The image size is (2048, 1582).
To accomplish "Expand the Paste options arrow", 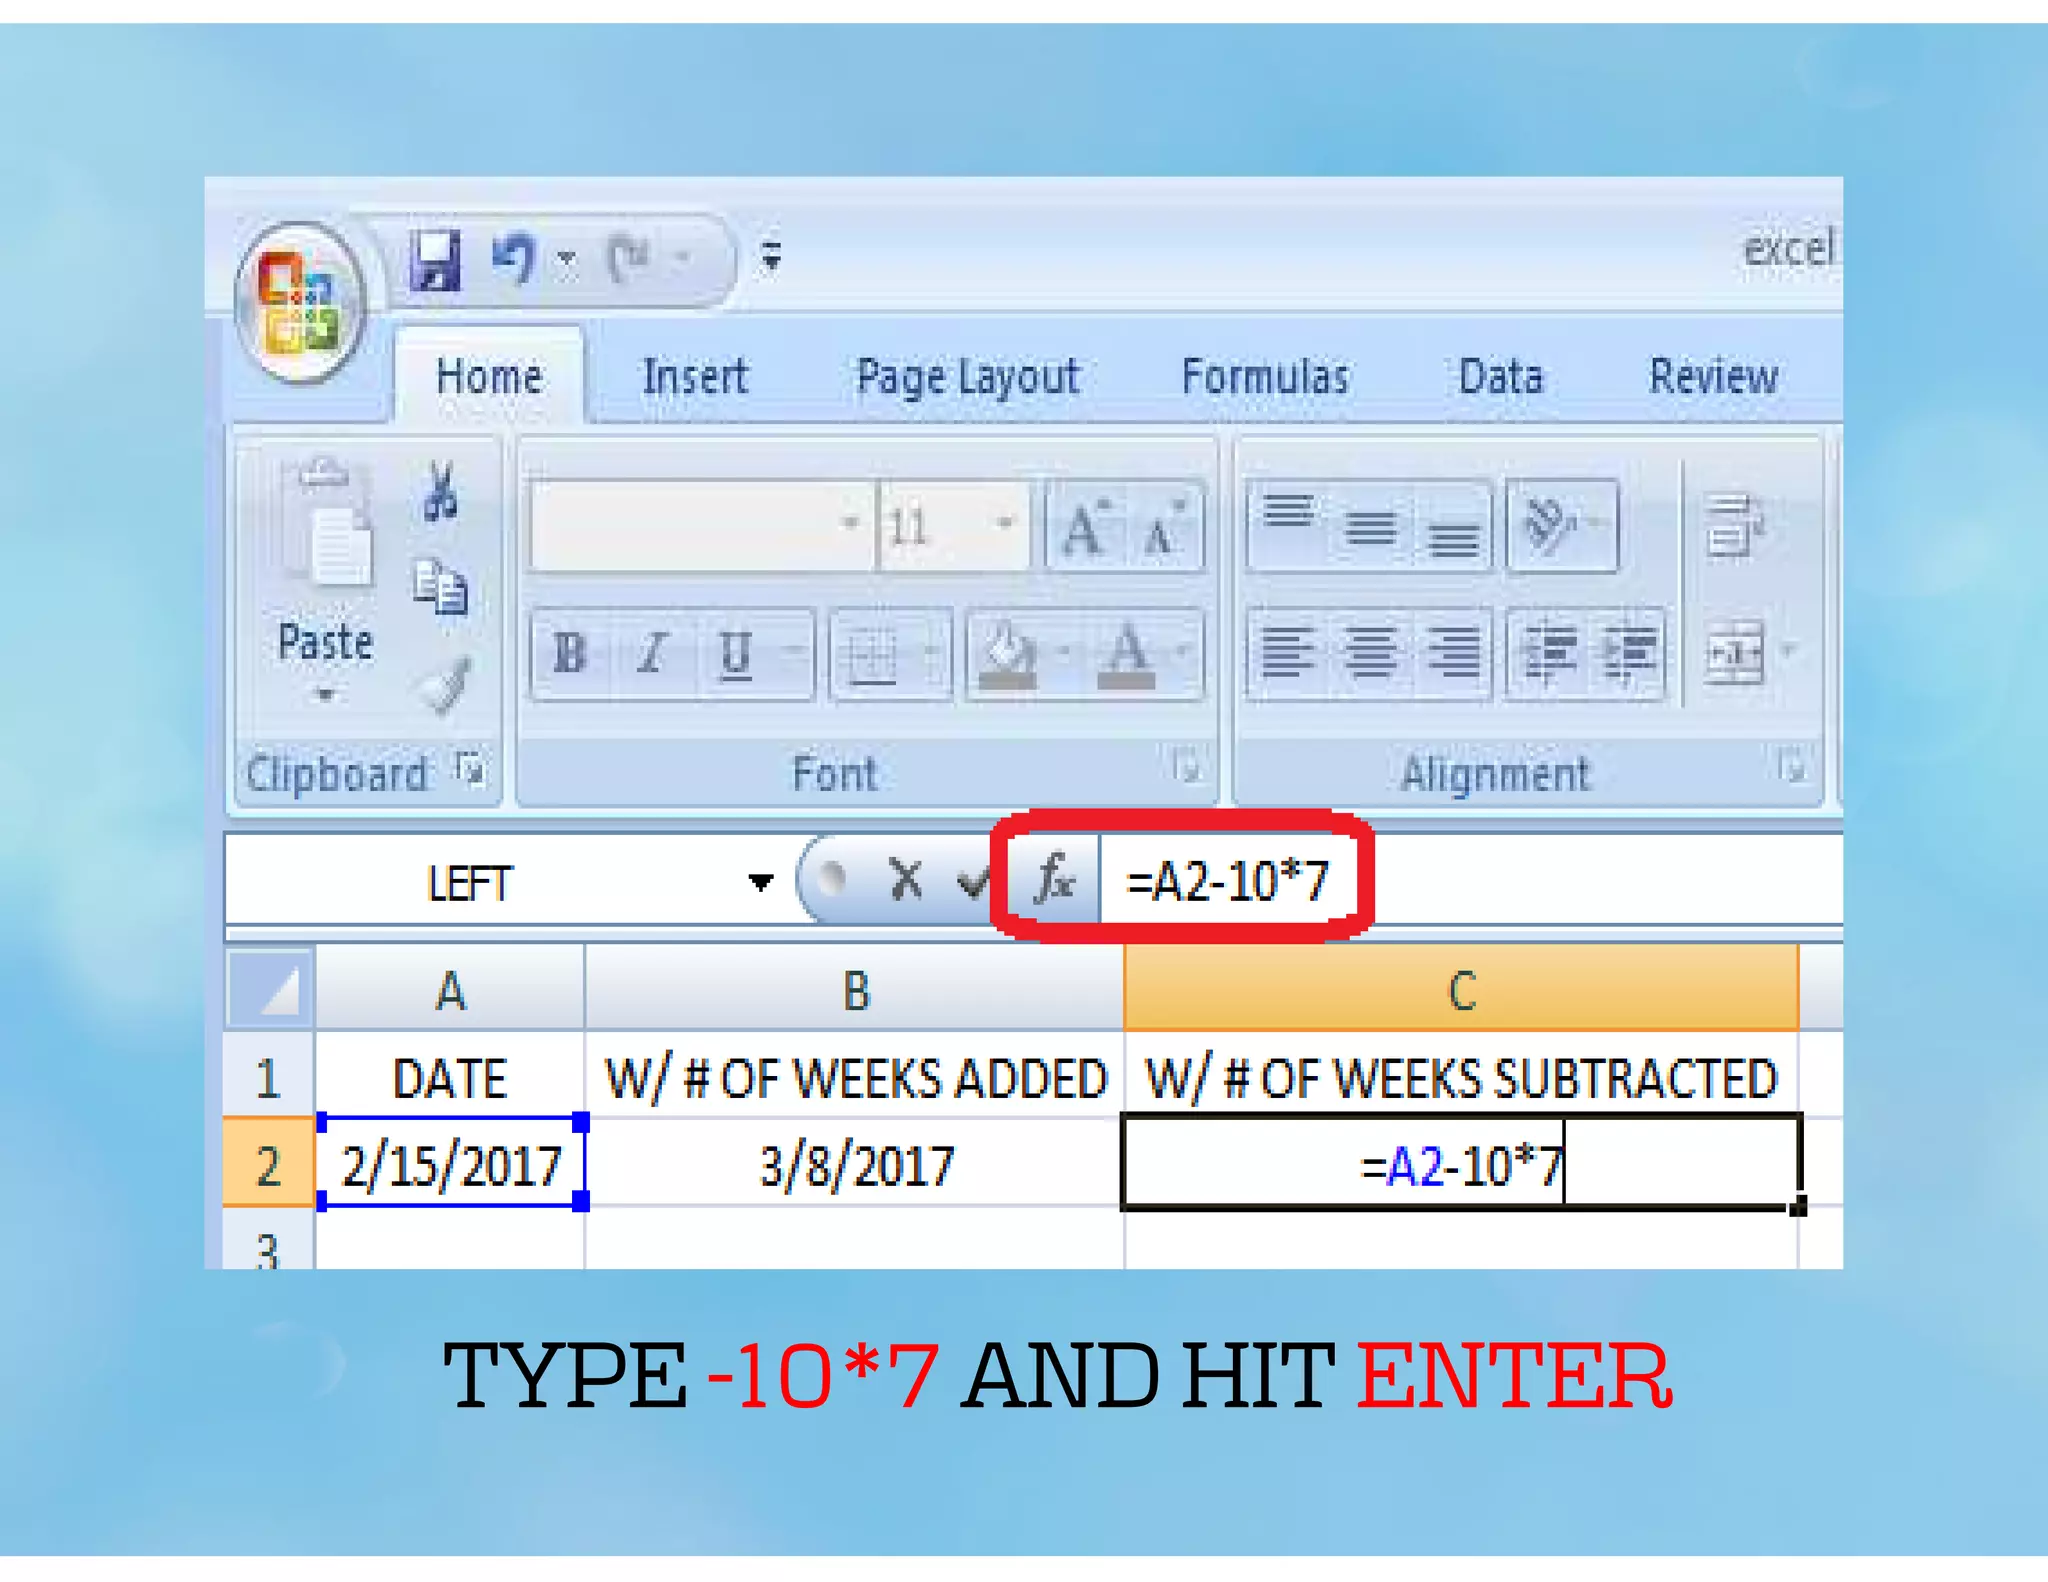I will [325, 695].
